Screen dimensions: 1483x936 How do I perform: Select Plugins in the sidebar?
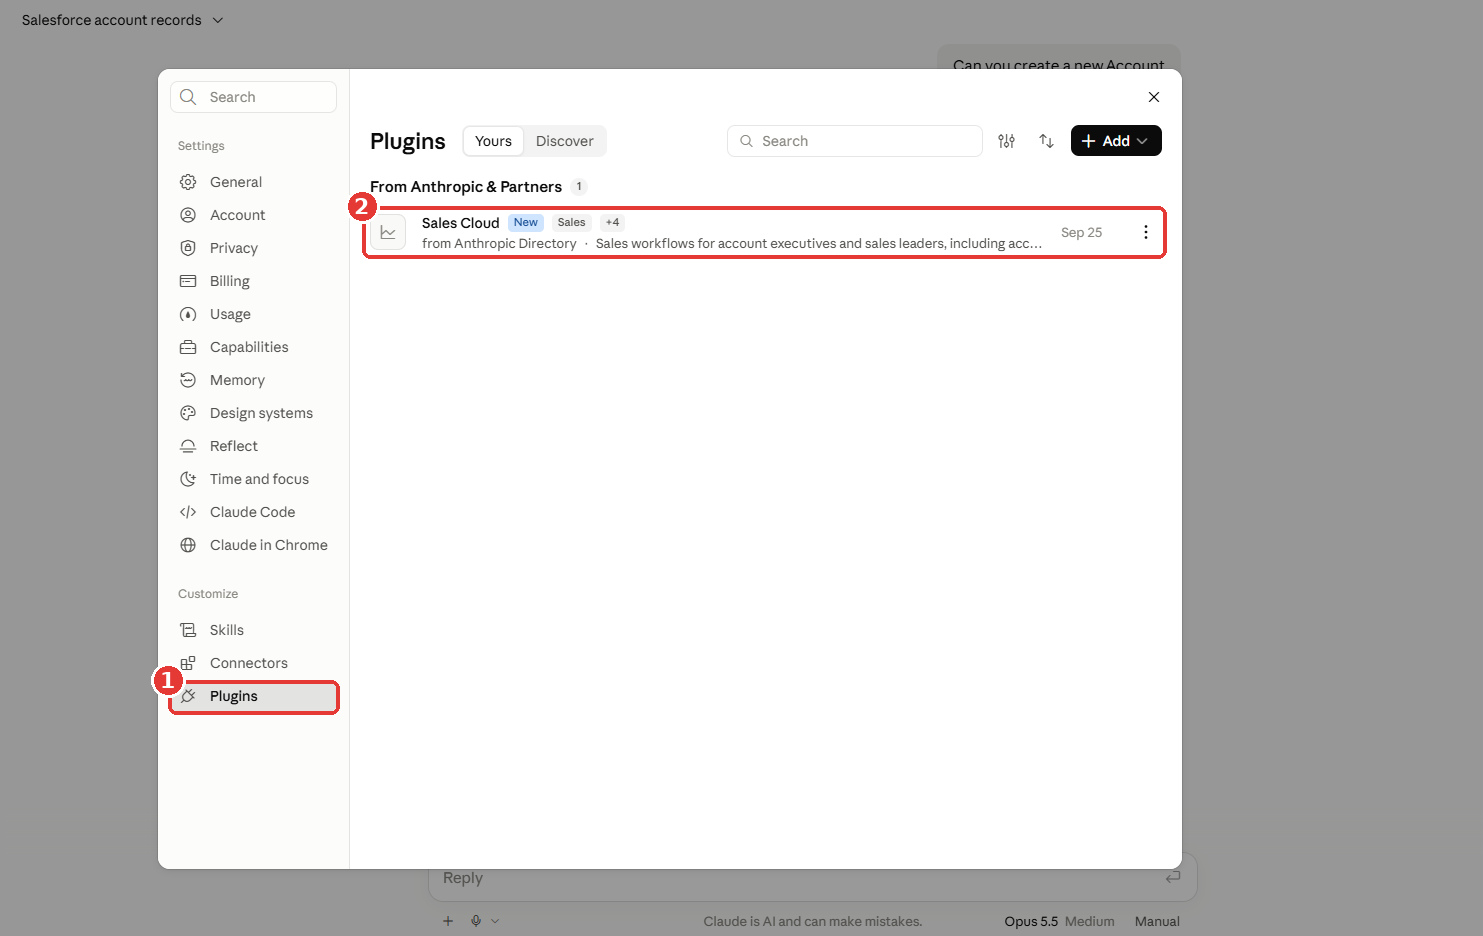[x=253, y=696]
